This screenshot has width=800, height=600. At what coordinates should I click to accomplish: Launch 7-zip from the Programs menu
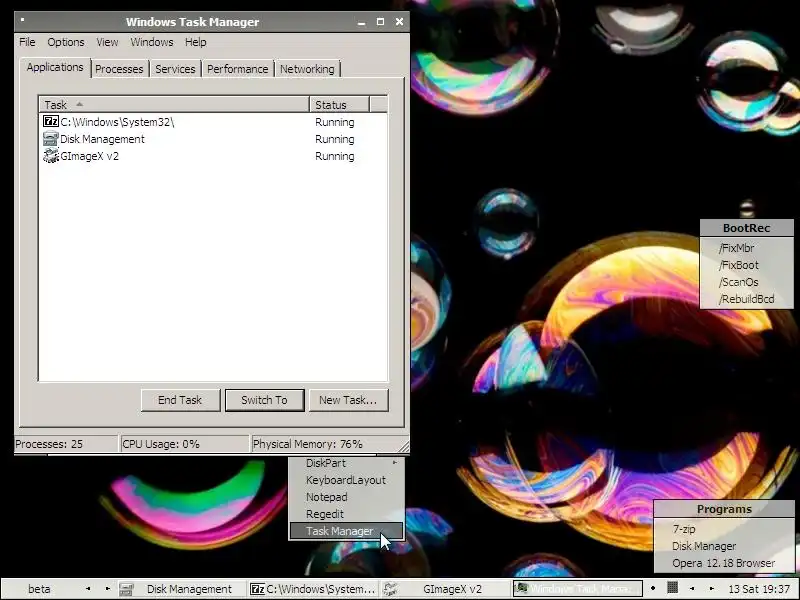coord(724,529)
